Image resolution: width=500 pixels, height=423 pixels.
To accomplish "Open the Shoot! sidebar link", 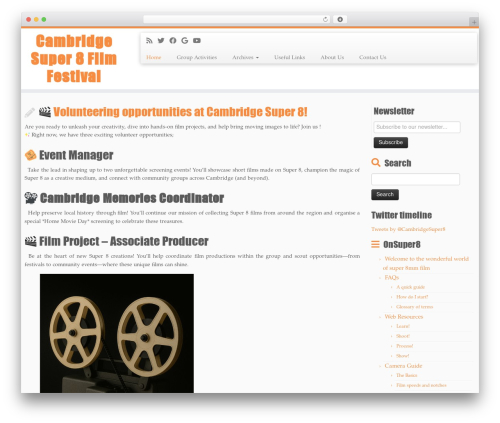I will [x=403, y=336].
